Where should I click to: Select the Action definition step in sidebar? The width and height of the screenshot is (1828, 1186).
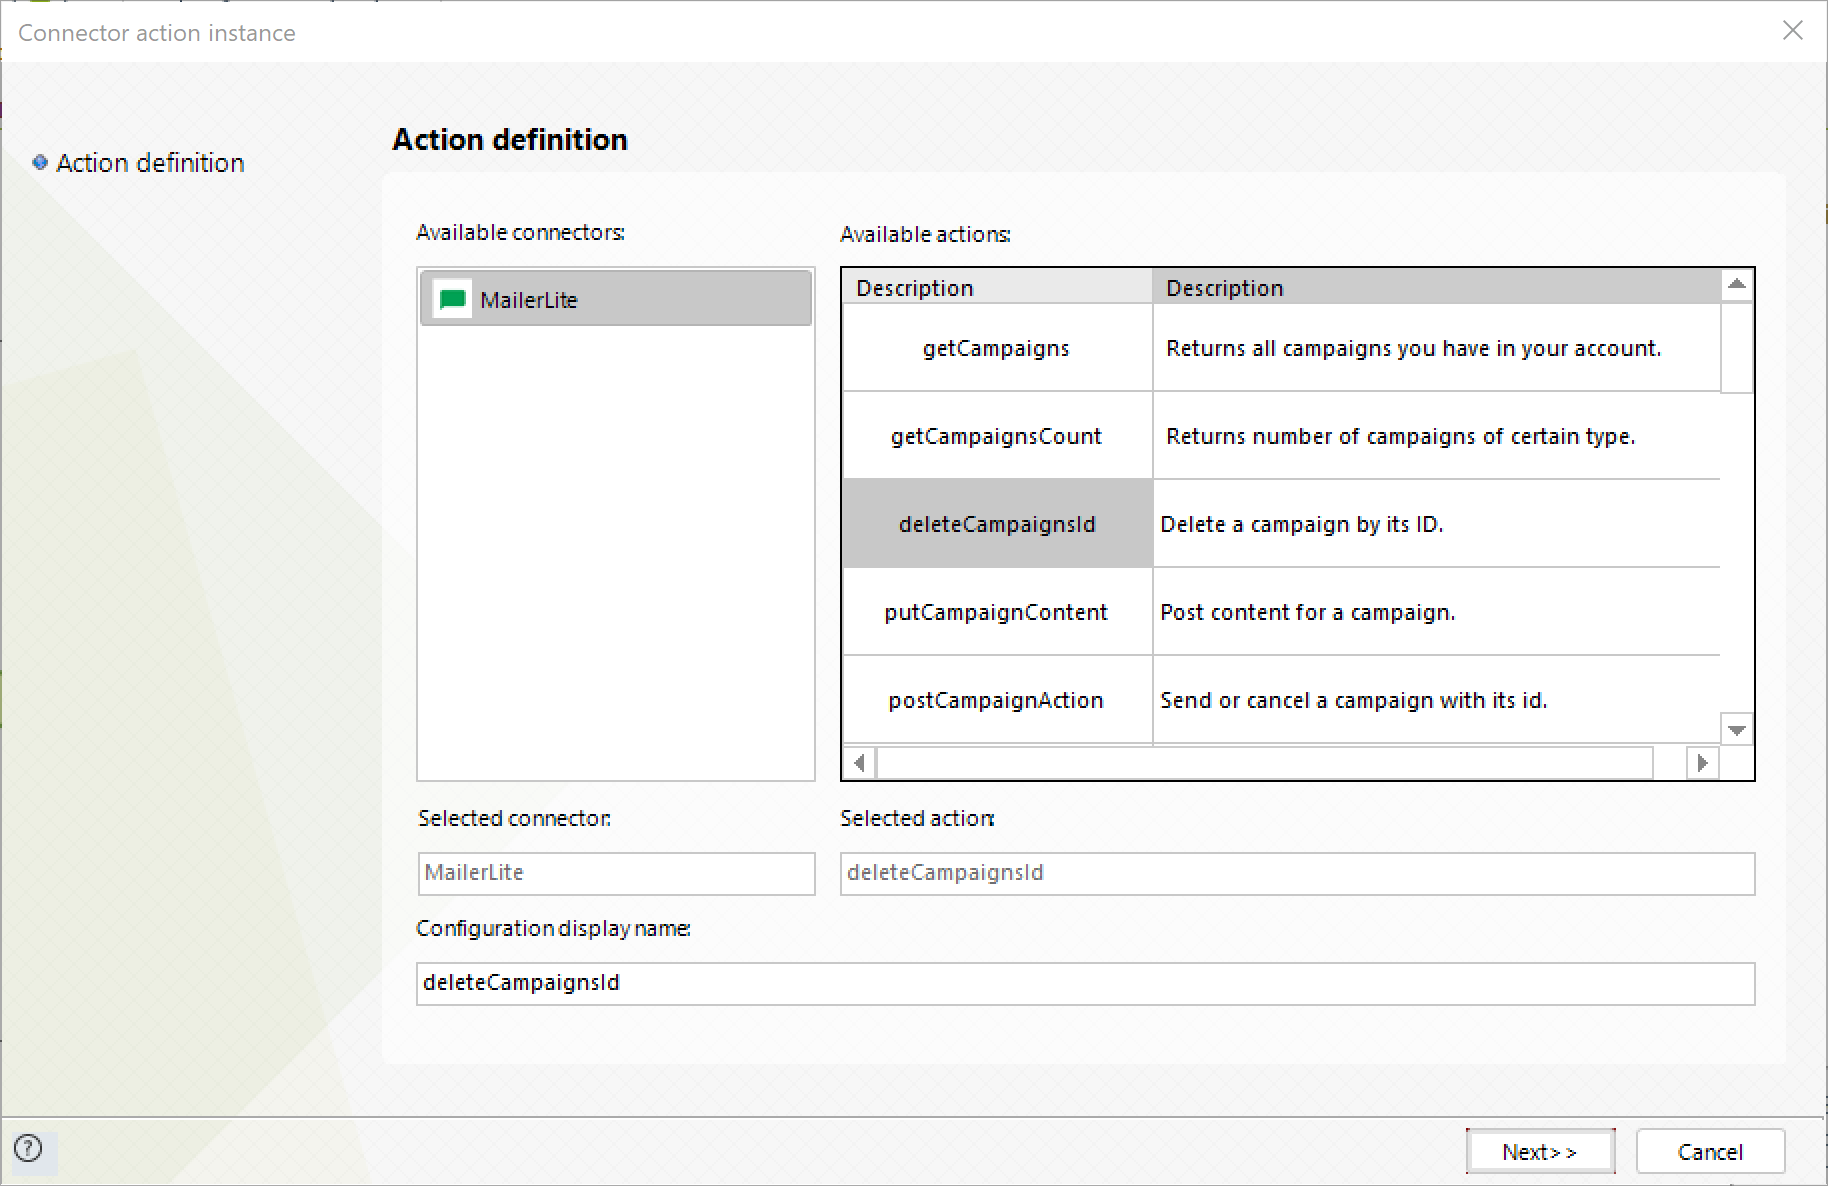point(150,163)
